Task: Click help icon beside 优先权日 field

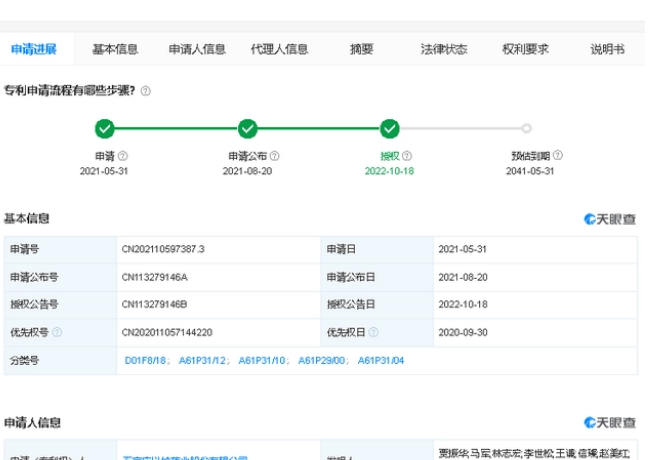Action: pos(373,332)
